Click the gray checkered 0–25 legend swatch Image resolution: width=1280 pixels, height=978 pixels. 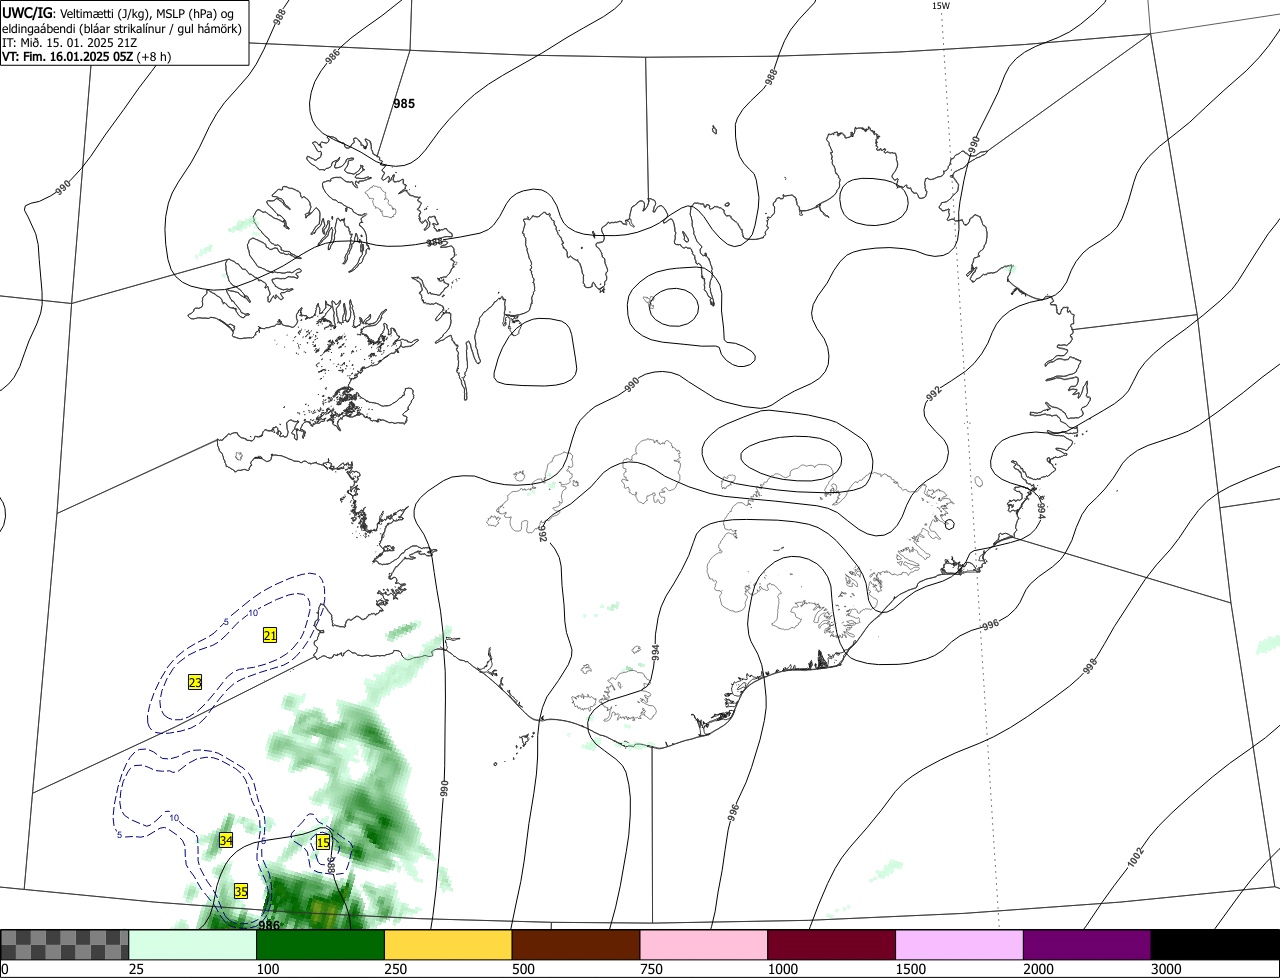pyautogui.click(x=65, y=945)
